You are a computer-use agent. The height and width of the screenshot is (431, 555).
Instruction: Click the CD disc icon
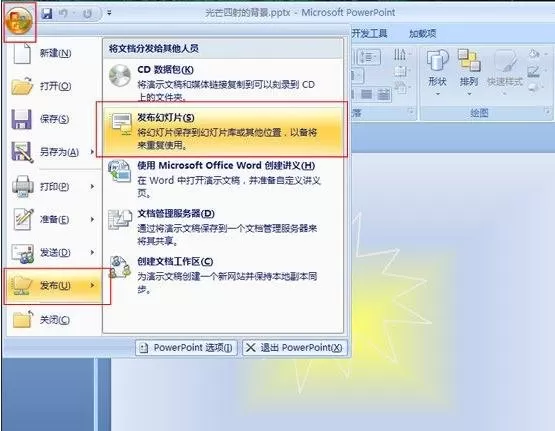point(120,75)
